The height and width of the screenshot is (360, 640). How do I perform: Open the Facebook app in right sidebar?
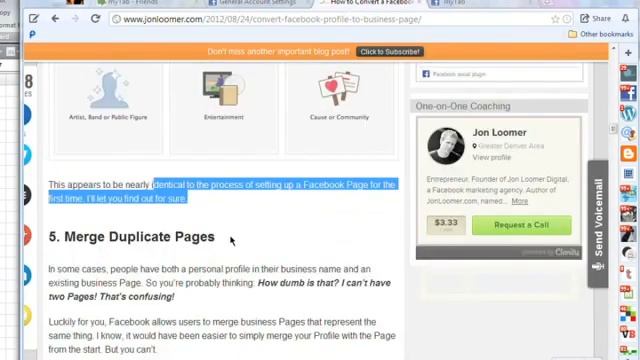(628, 93)
